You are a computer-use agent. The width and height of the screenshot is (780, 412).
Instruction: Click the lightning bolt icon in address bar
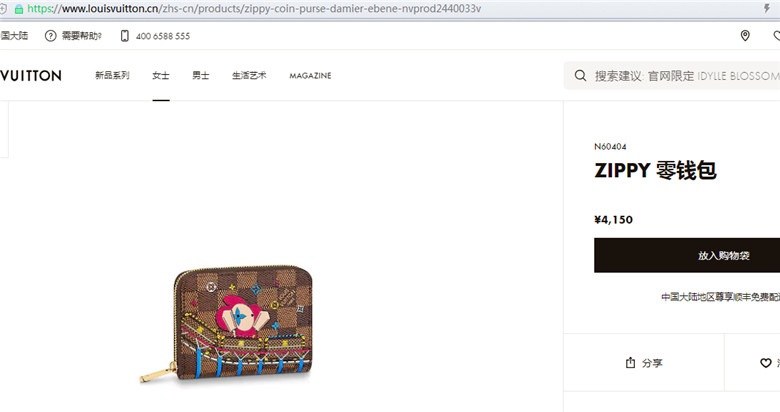click(767, 8)
